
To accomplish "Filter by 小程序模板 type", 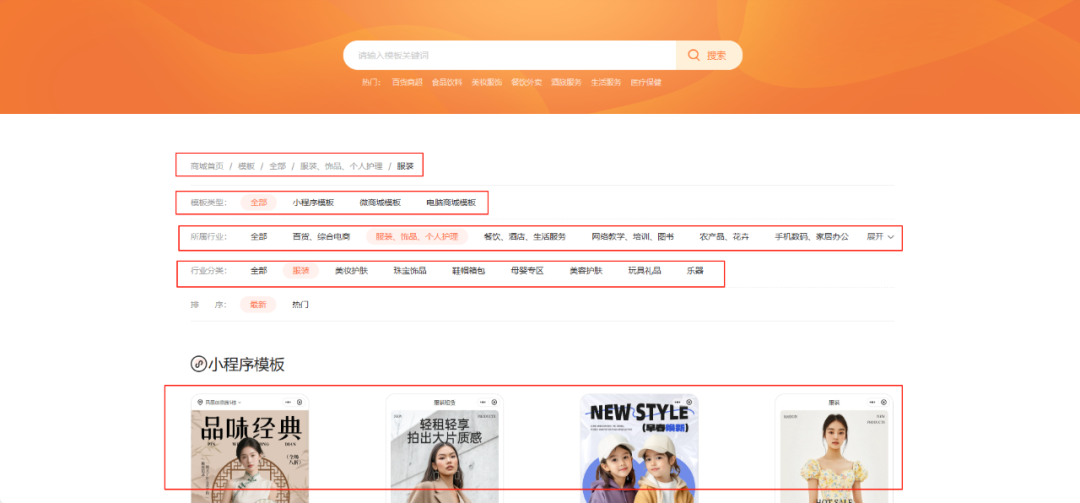I will click(313, 203).
